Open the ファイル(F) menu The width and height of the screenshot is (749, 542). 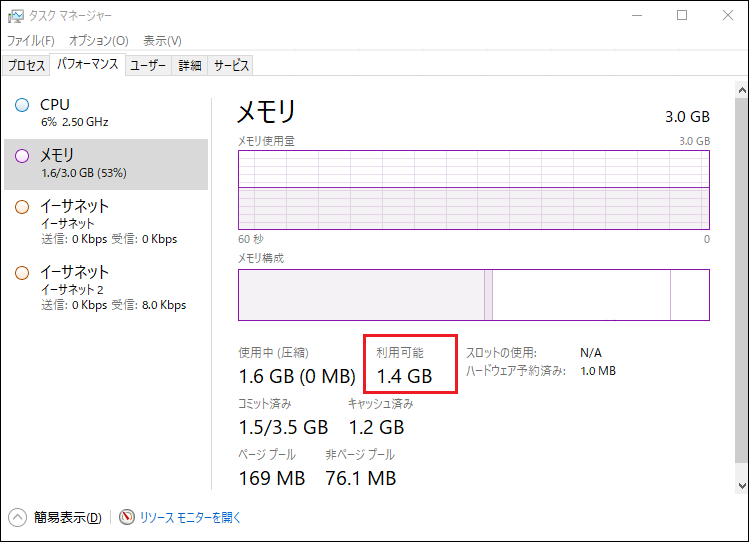(31, 41)
